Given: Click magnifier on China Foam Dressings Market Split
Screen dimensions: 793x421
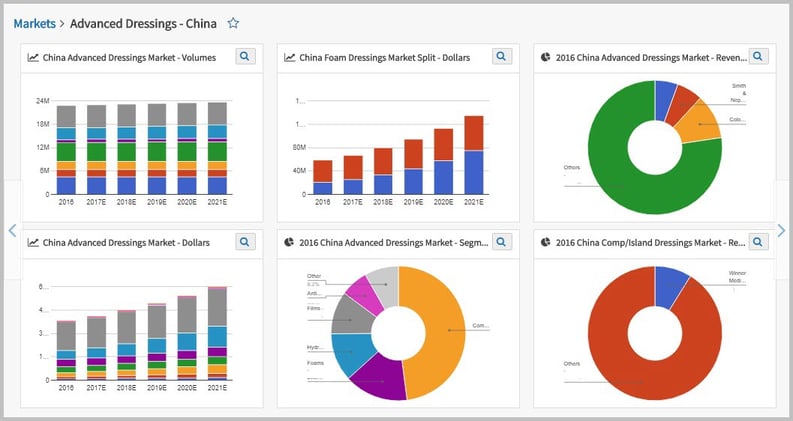Looking at the screenshot, I should 502,57.
